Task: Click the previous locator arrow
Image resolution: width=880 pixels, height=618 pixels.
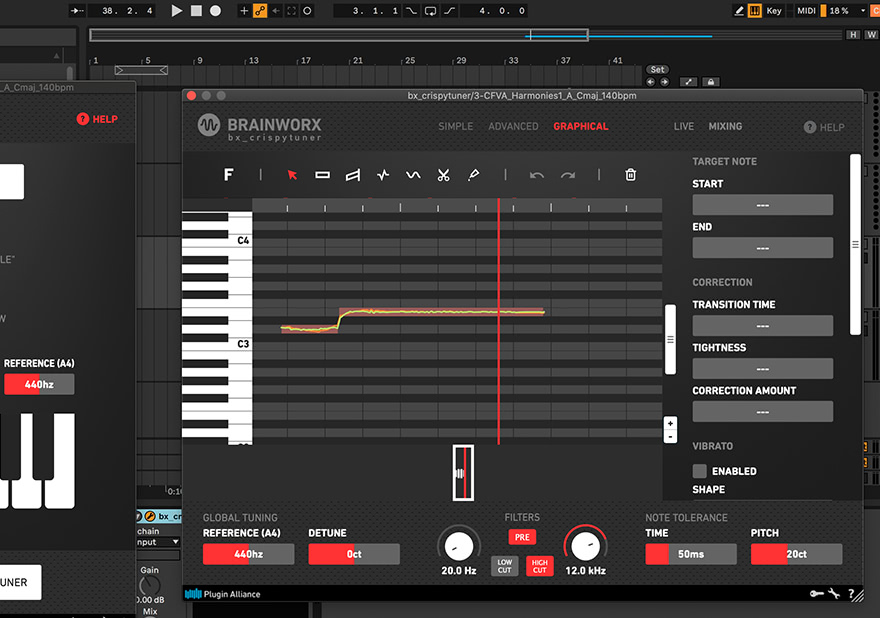Action: coord(650,82)
